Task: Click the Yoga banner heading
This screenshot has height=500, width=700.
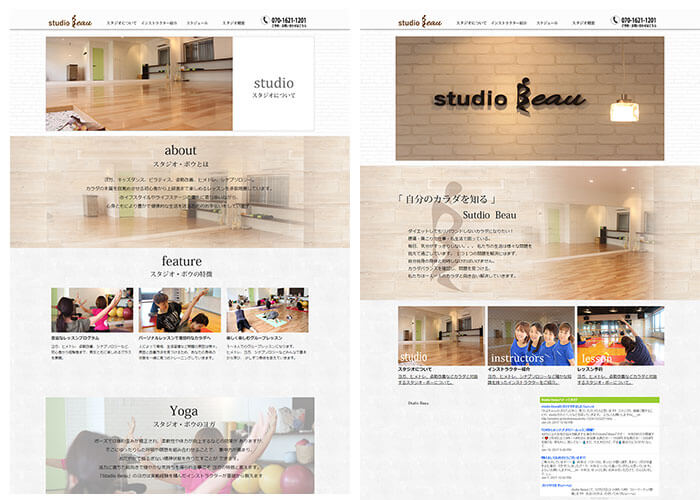Action: point(183,411)
